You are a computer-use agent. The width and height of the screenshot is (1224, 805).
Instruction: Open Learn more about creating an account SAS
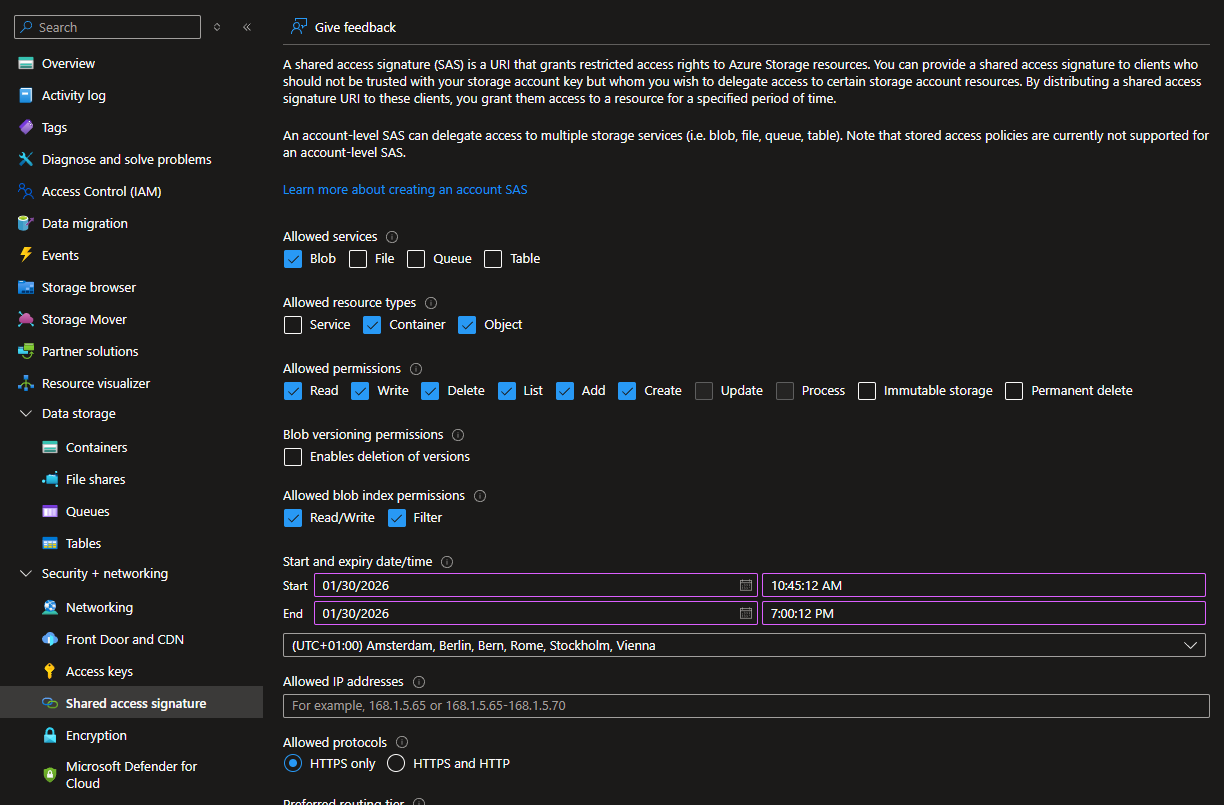pos(405,190)
